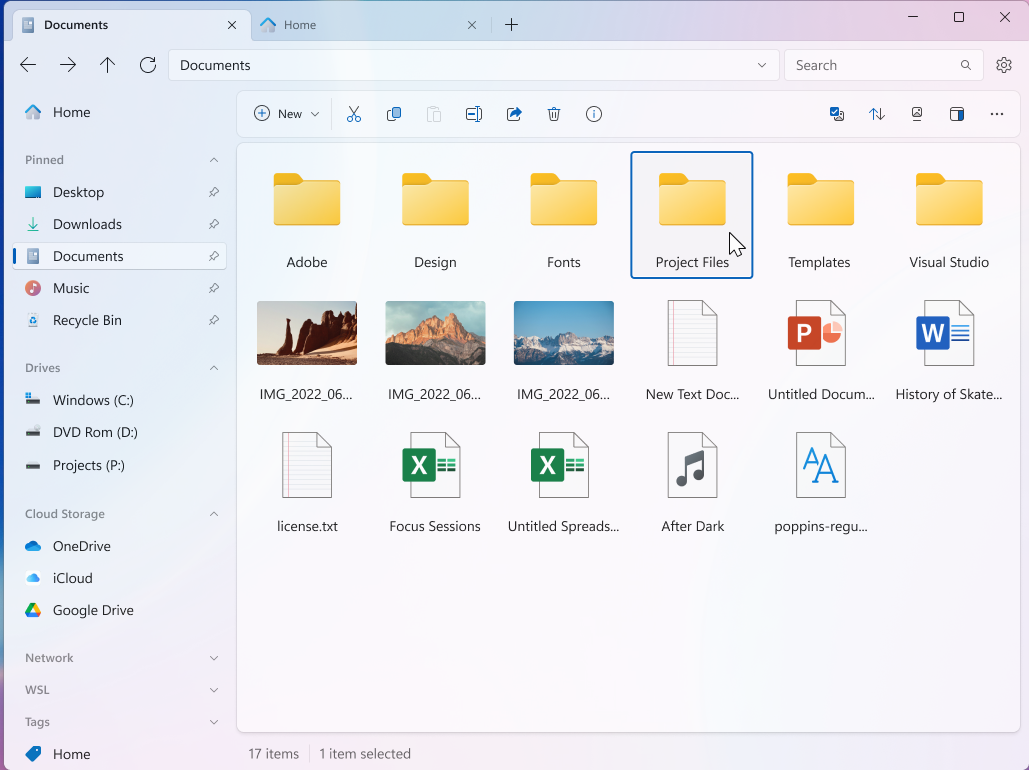Open the Projects (P:) drive

pyautogui.click(x=119, y=465)
